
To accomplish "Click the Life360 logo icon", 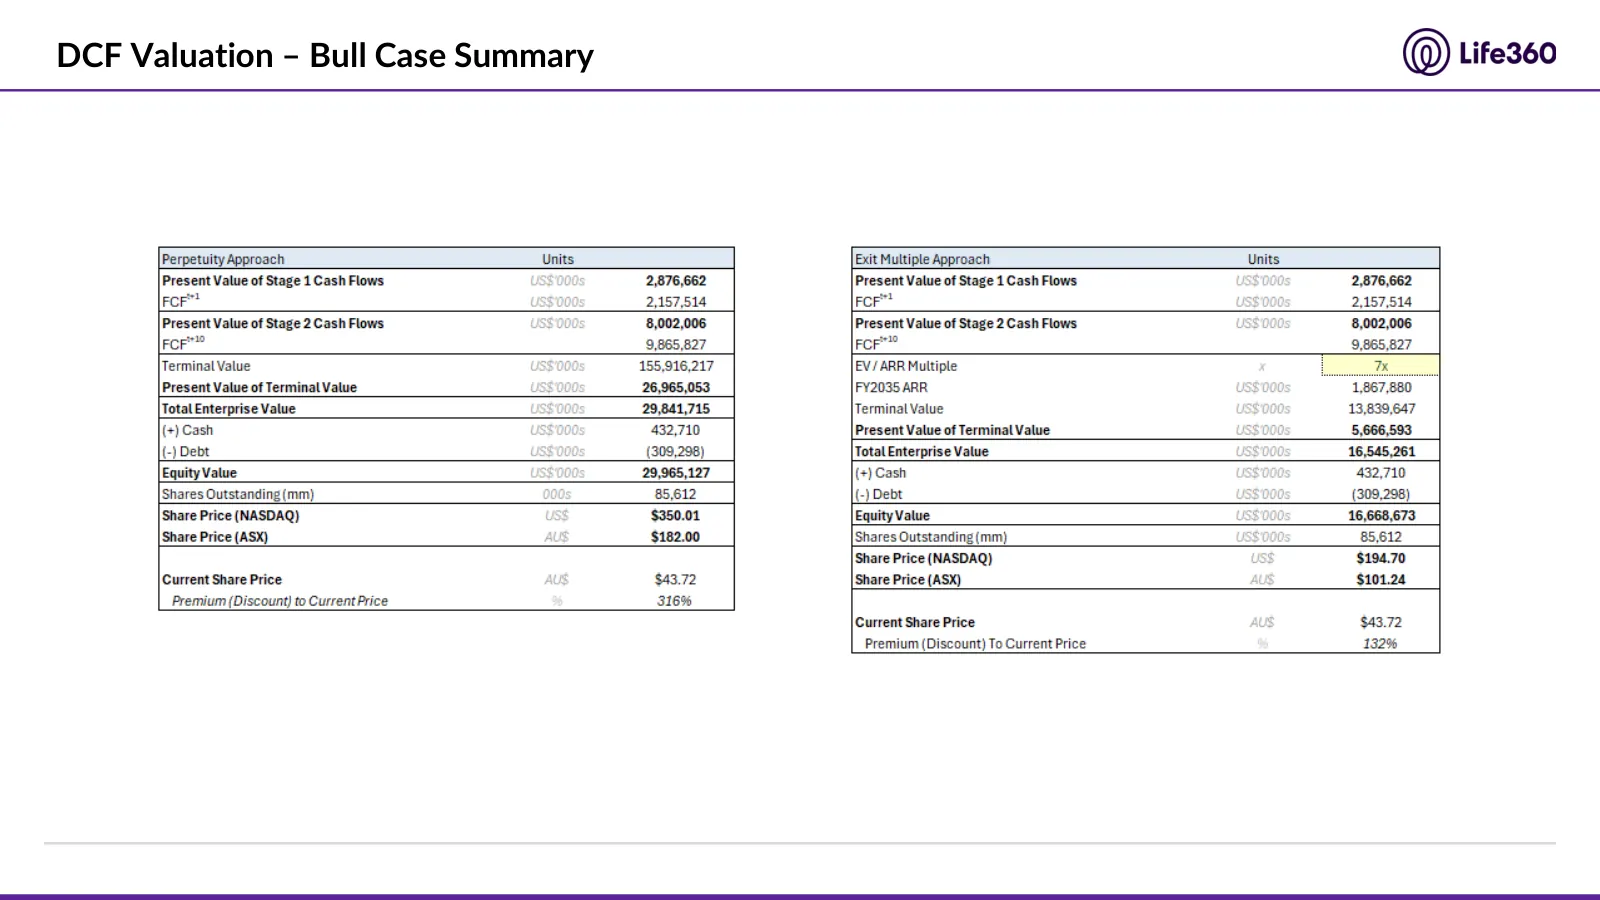I will click(x=1425, y=52).
